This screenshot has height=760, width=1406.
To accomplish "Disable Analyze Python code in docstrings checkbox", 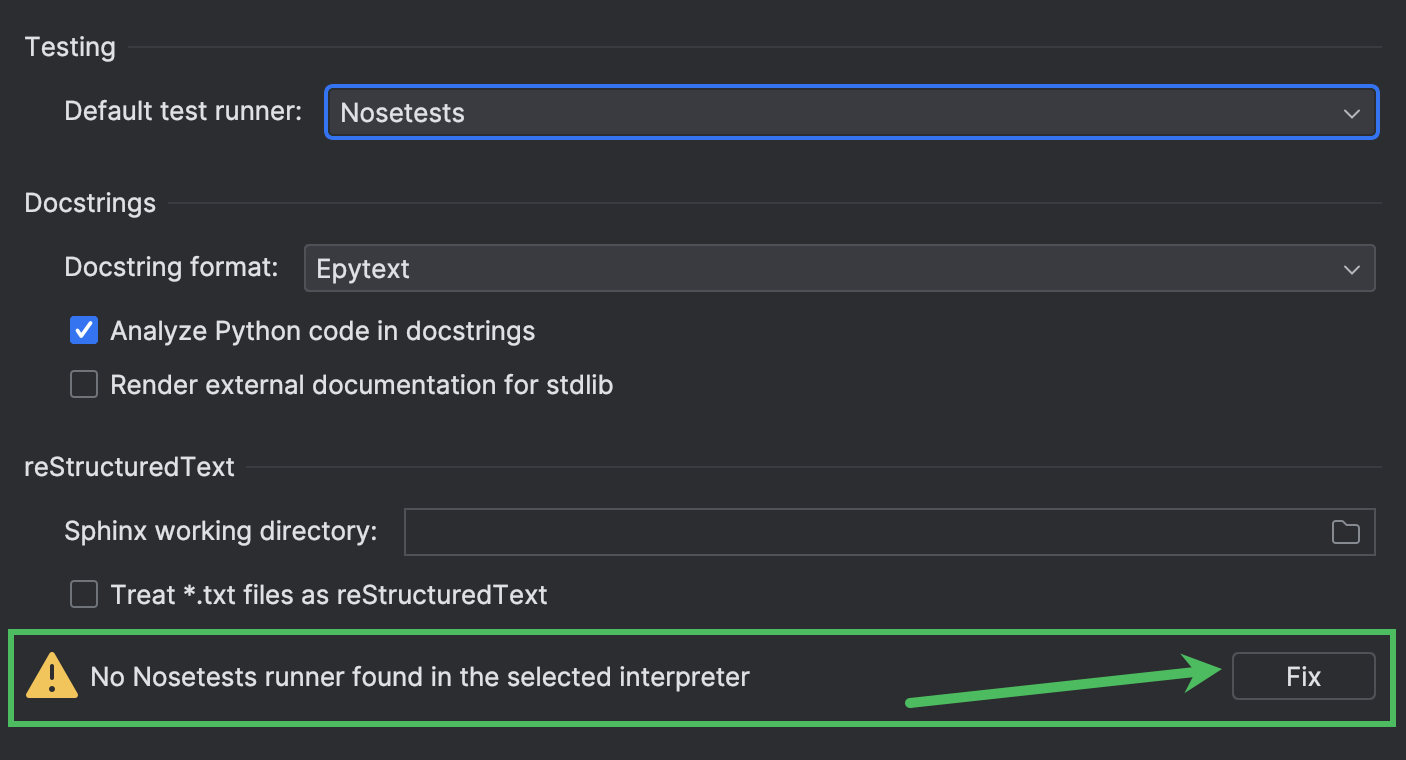I will point(84,330).
